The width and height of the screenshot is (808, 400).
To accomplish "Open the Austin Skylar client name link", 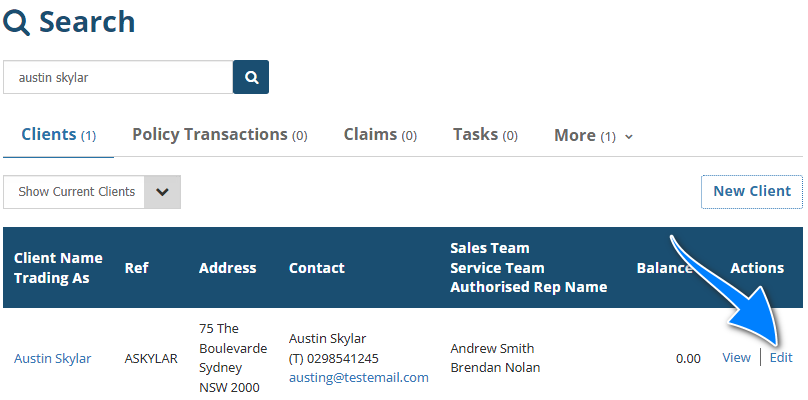I will [x=52, y=358].
